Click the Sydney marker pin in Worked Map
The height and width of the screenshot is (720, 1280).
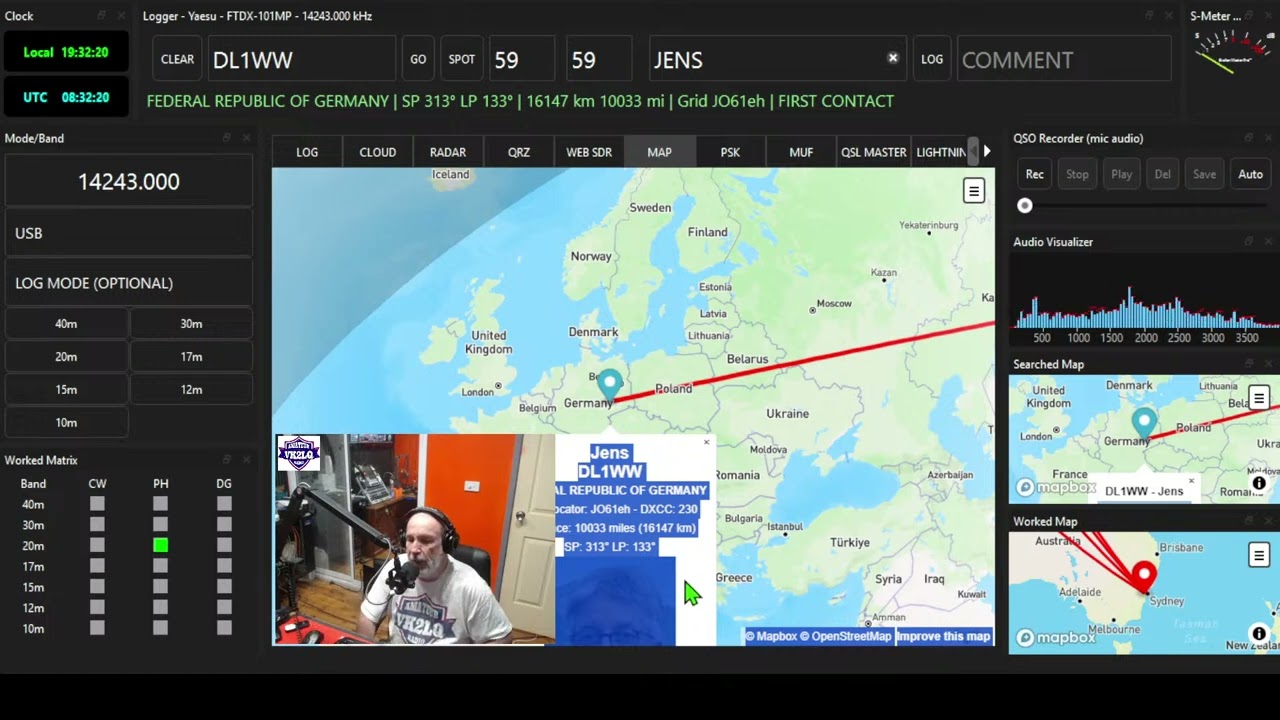pos(1144,576)
